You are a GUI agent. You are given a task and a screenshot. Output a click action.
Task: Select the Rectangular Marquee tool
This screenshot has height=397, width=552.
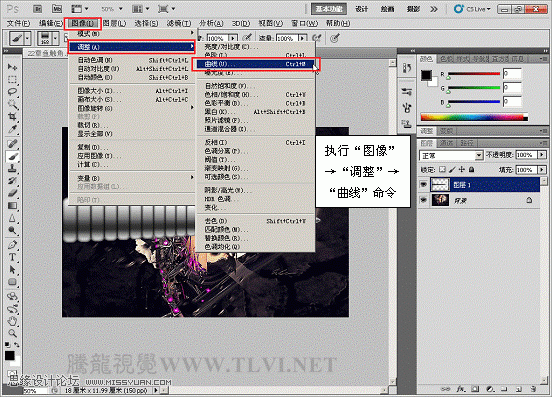click(12, 80)
